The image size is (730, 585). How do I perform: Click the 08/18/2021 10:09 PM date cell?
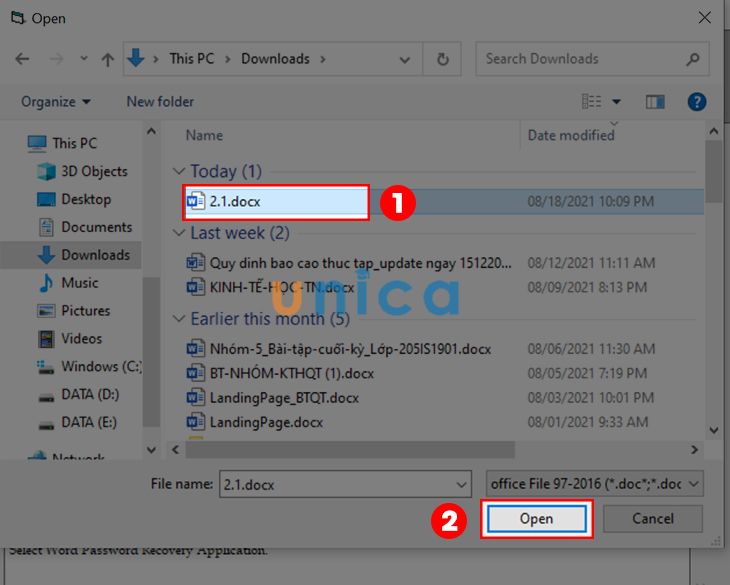[590, 201]
